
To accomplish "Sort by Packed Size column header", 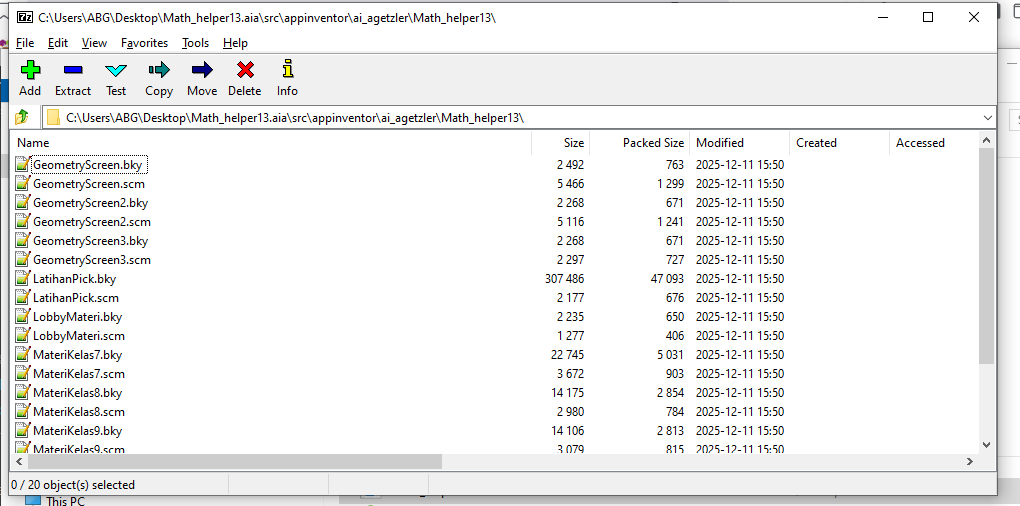I will coord(652,143).
